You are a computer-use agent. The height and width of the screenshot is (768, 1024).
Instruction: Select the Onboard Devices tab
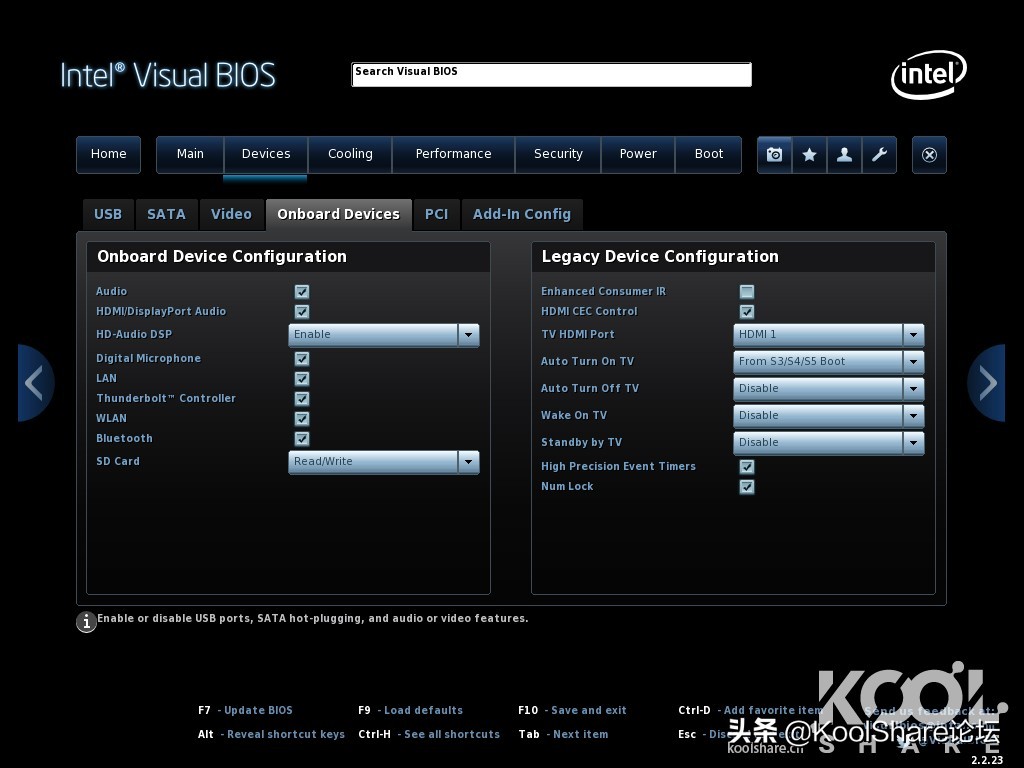[338, 215]
